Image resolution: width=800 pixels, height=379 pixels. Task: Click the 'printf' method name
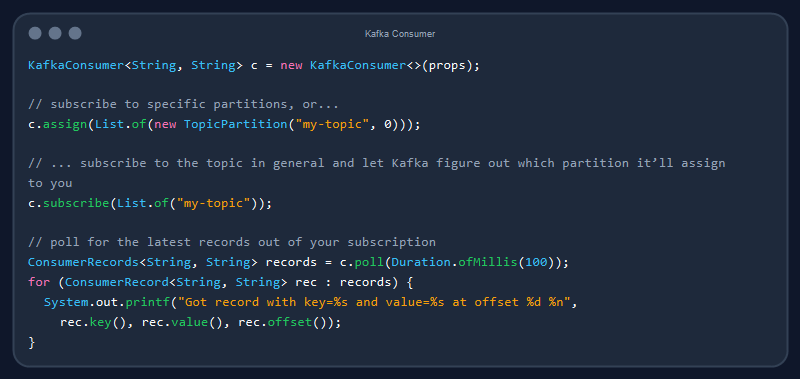(x=147, y=302)
